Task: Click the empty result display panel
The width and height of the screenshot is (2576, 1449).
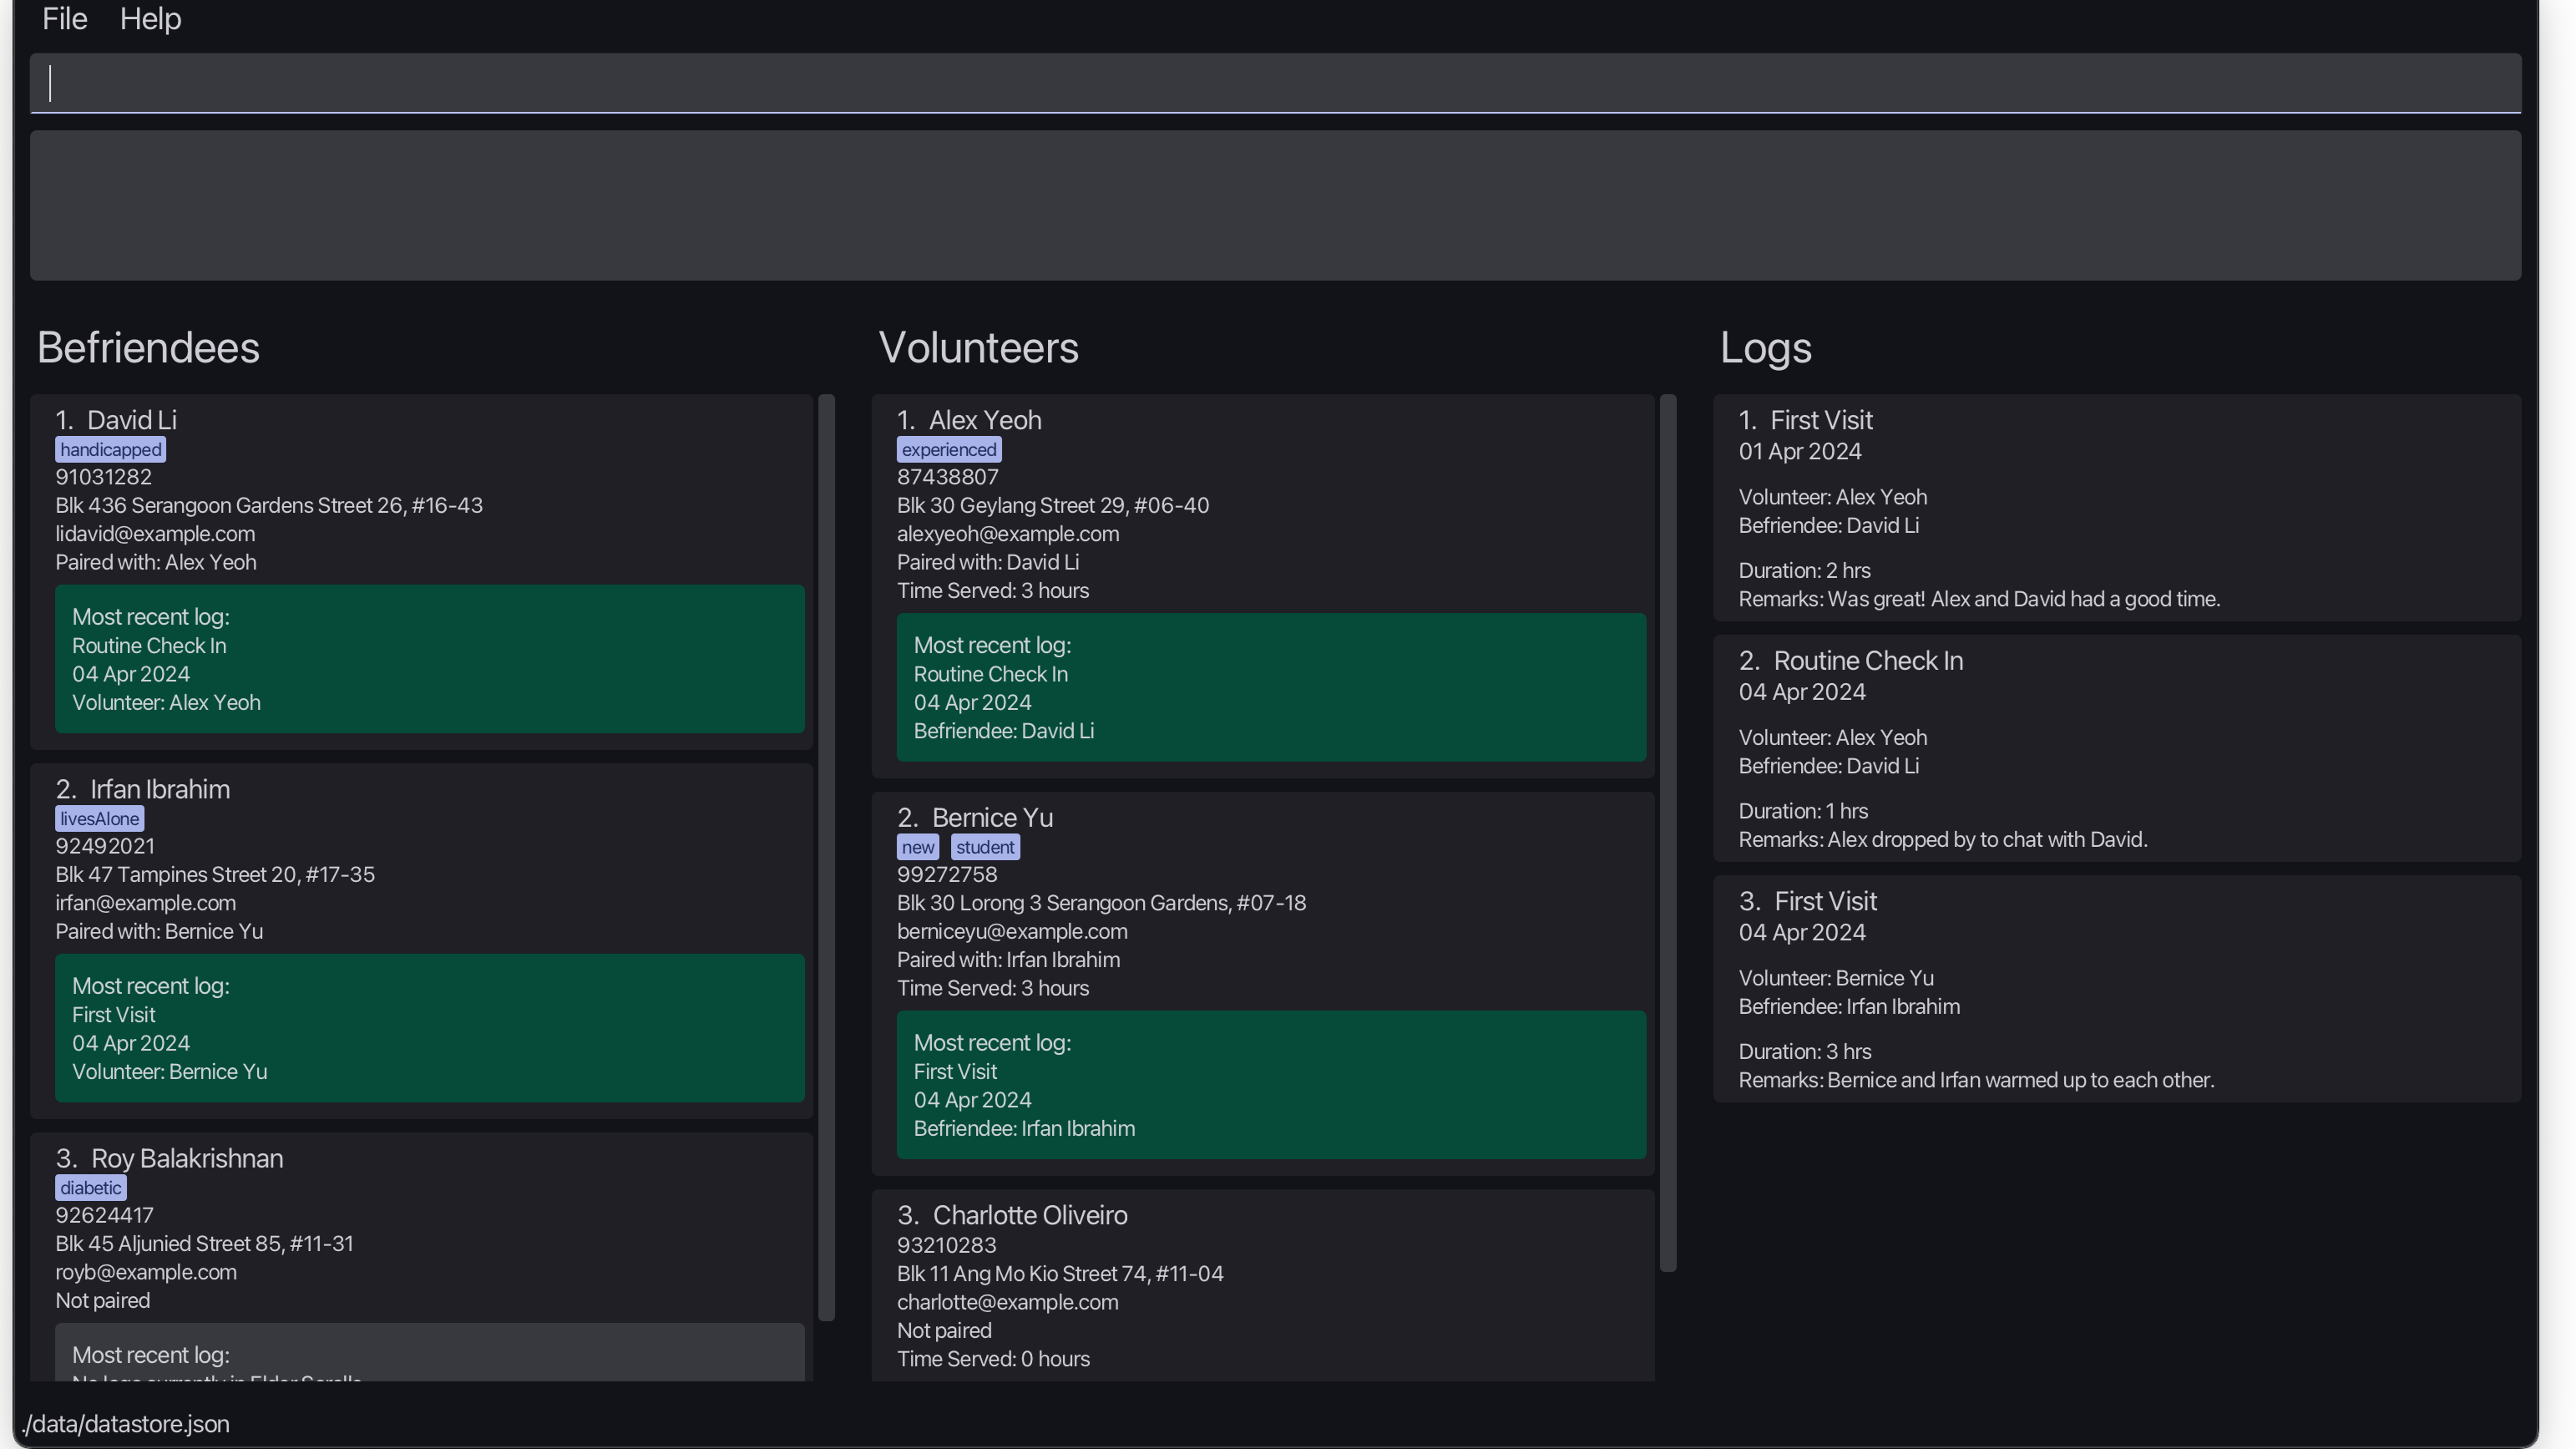Action: 1275,205
